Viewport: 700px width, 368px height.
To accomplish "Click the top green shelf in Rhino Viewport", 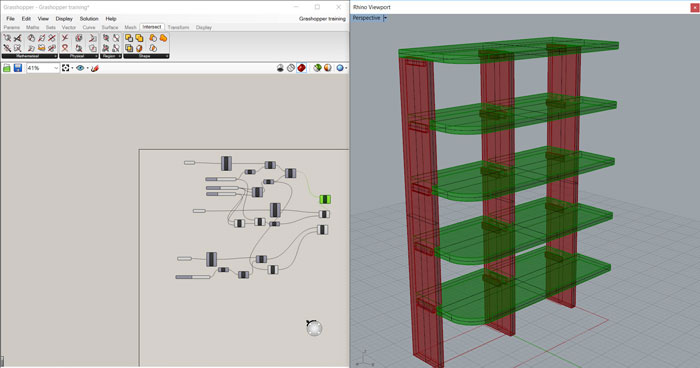I will pos(509,49).
